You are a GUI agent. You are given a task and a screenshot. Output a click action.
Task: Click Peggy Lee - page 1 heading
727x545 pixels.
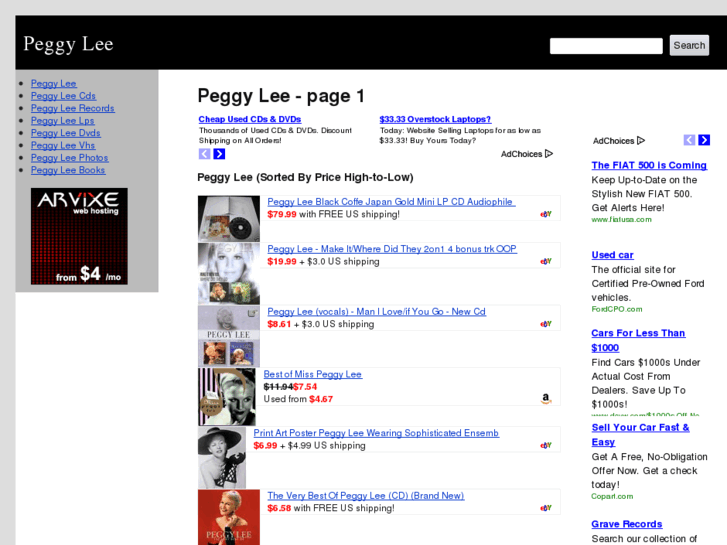[x=281, y=96]
